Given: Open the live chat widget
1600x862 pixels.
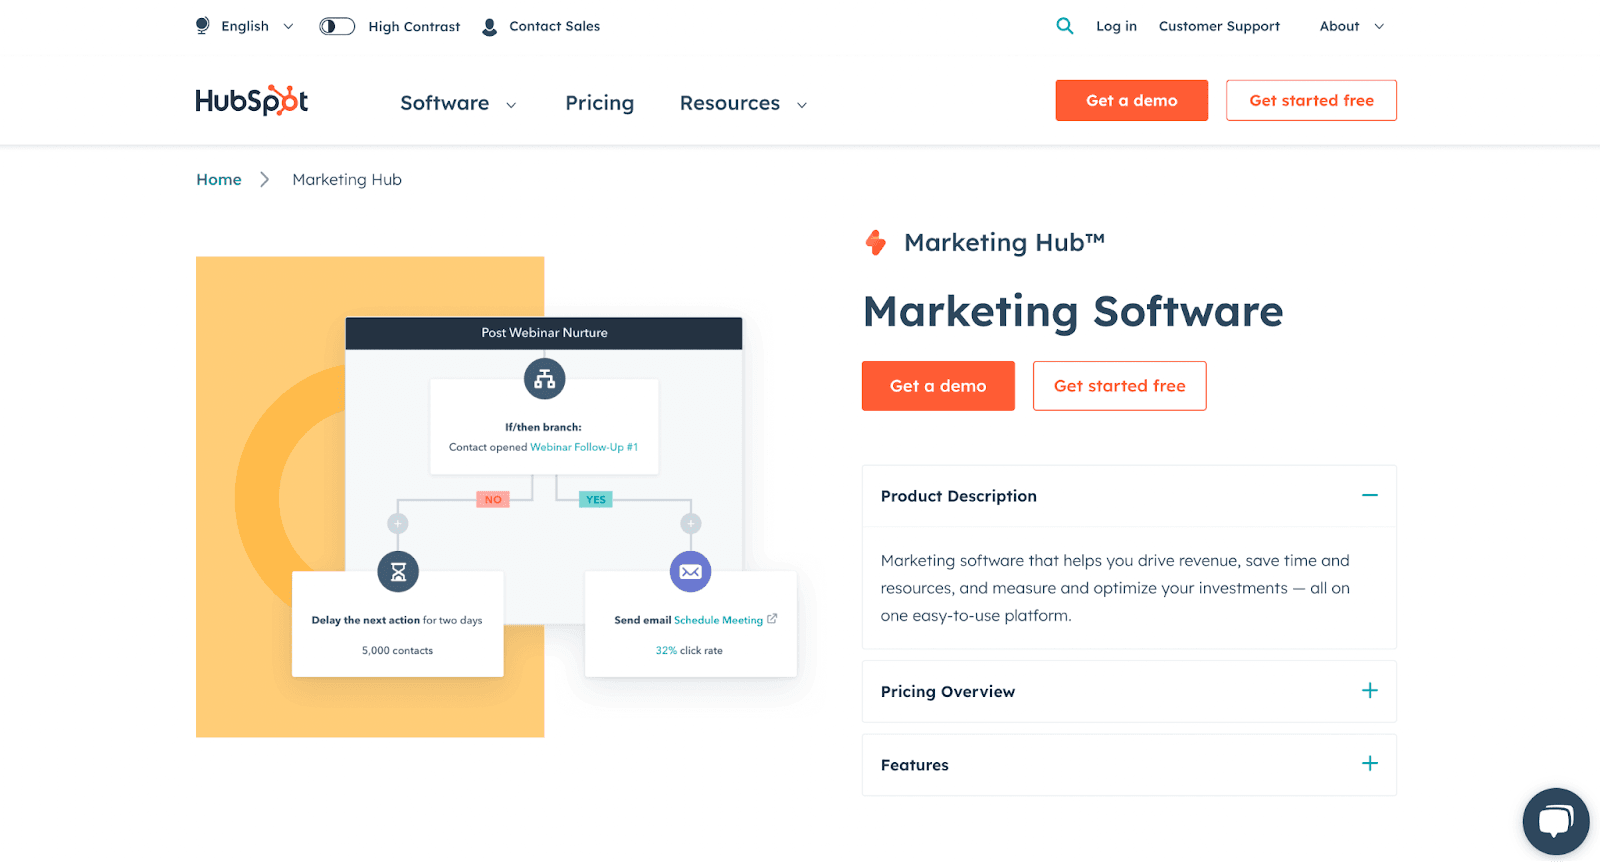Looking at the screenshot, I should point(1555,821).
